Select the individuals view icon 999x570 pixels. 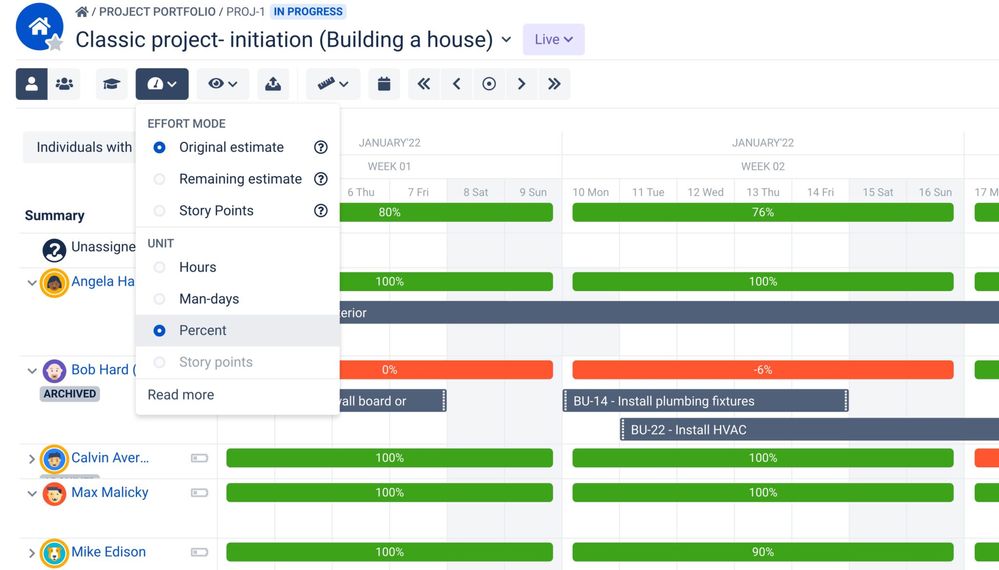31,84
